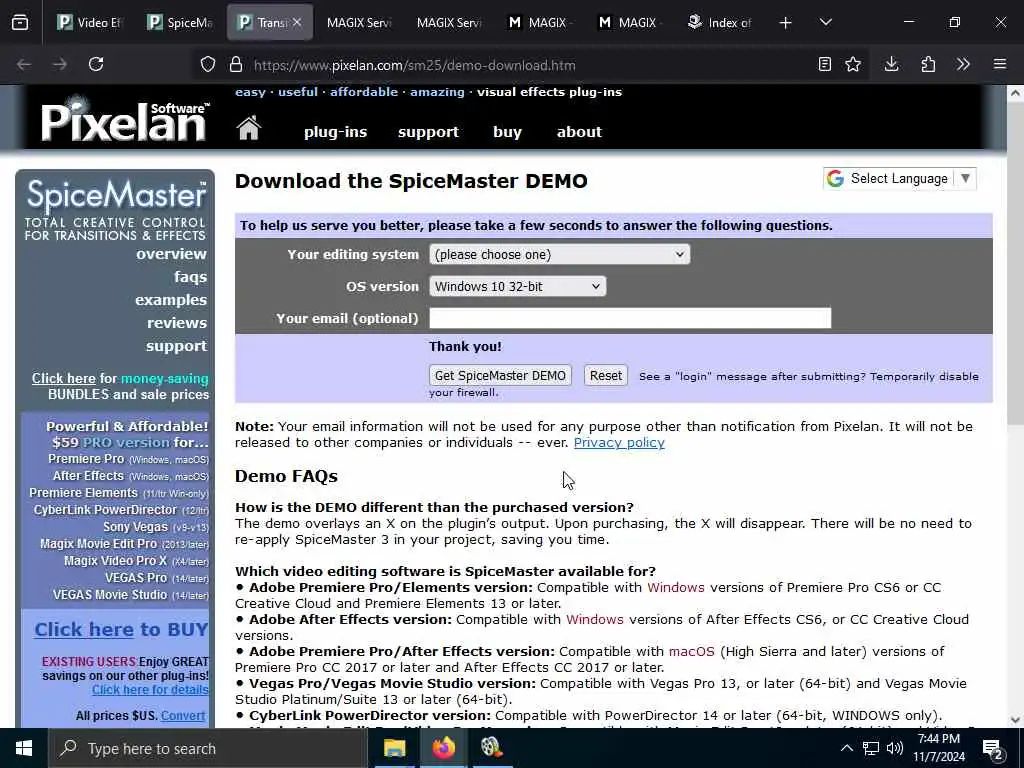
Task: Click the SpiceMaster sidebar logo
Action: [116, 209]
